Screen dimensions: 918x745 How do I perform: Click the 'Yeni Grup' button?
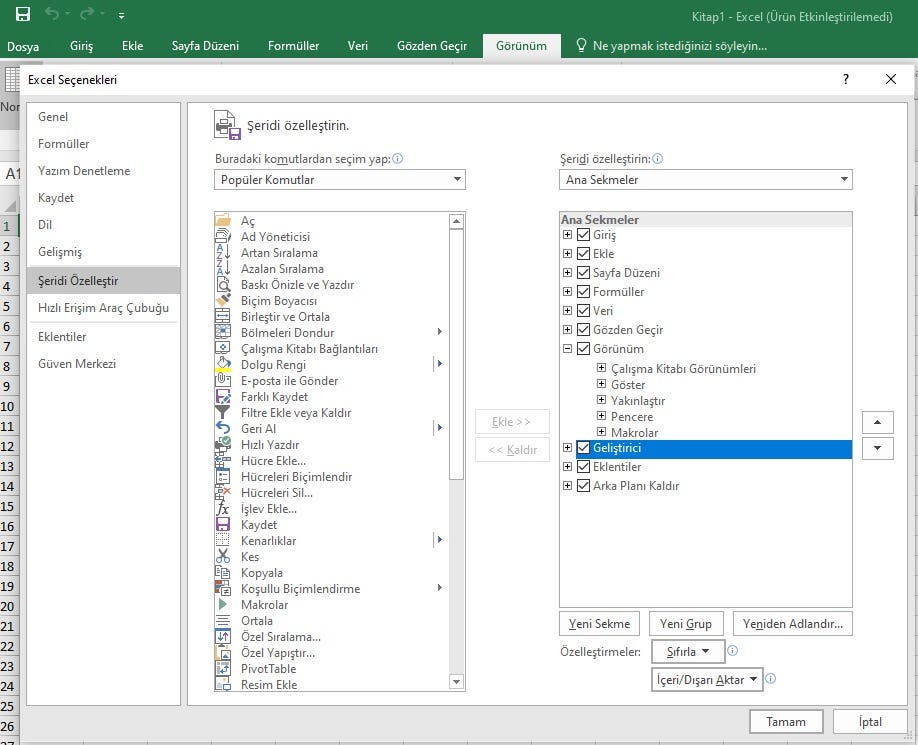point(686,624)
